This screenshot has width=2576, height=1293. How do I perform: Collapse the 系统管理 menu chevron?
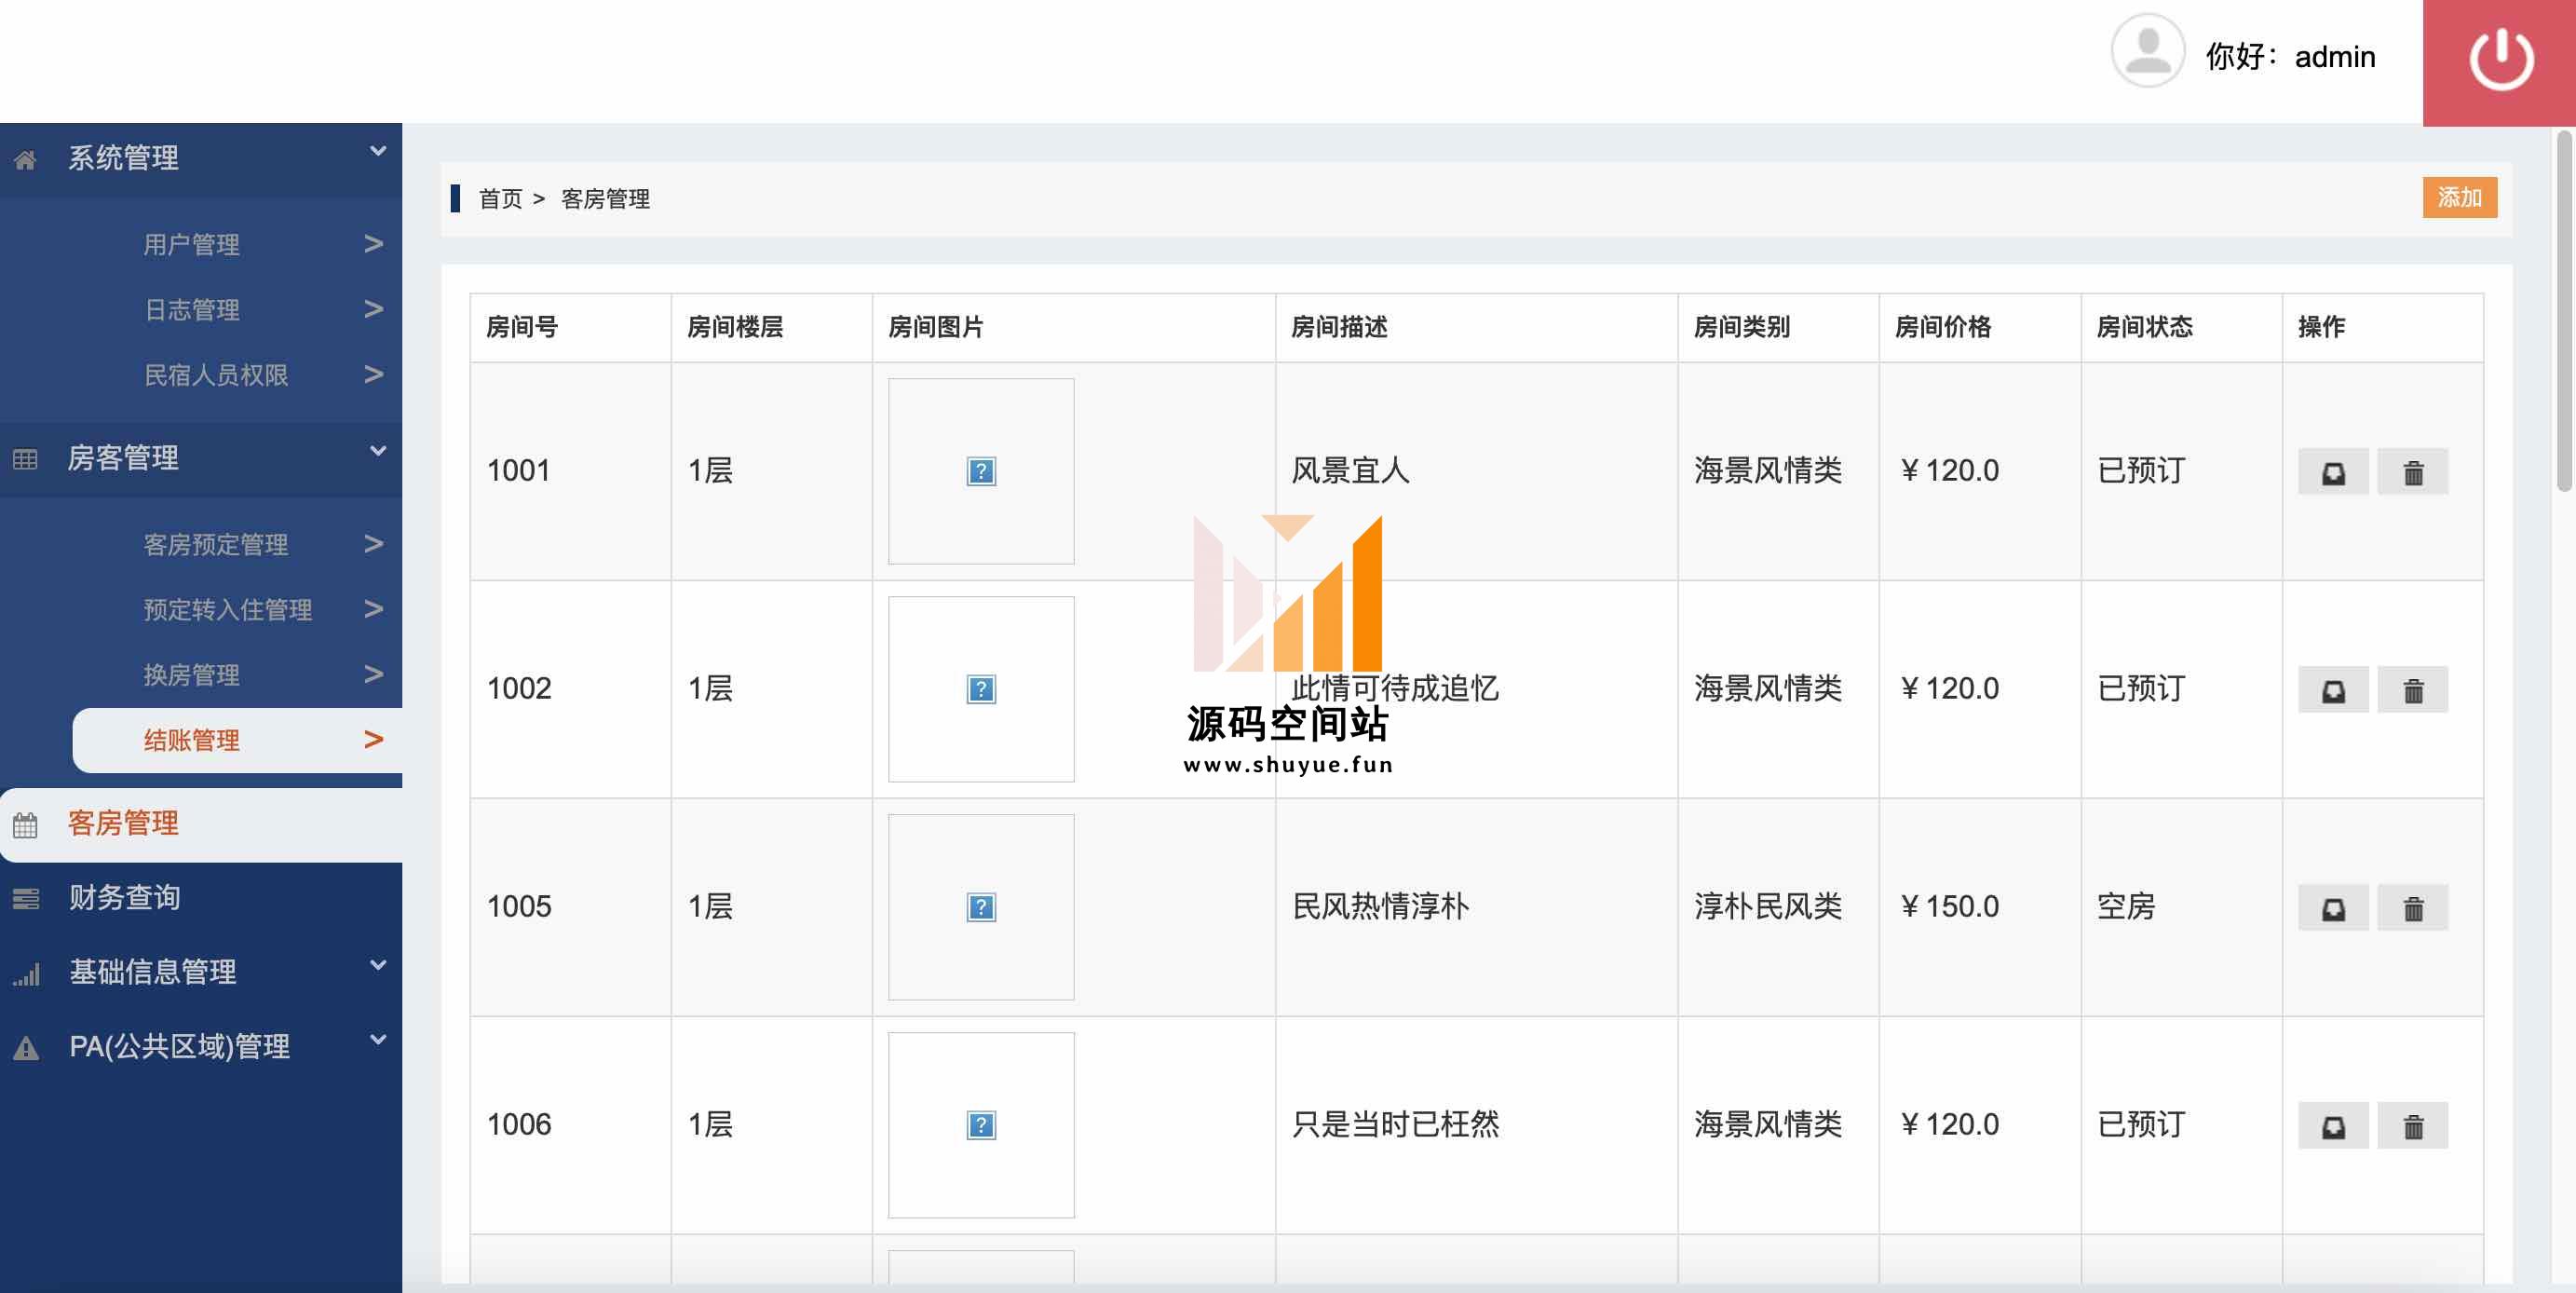(x=378, y=151)
